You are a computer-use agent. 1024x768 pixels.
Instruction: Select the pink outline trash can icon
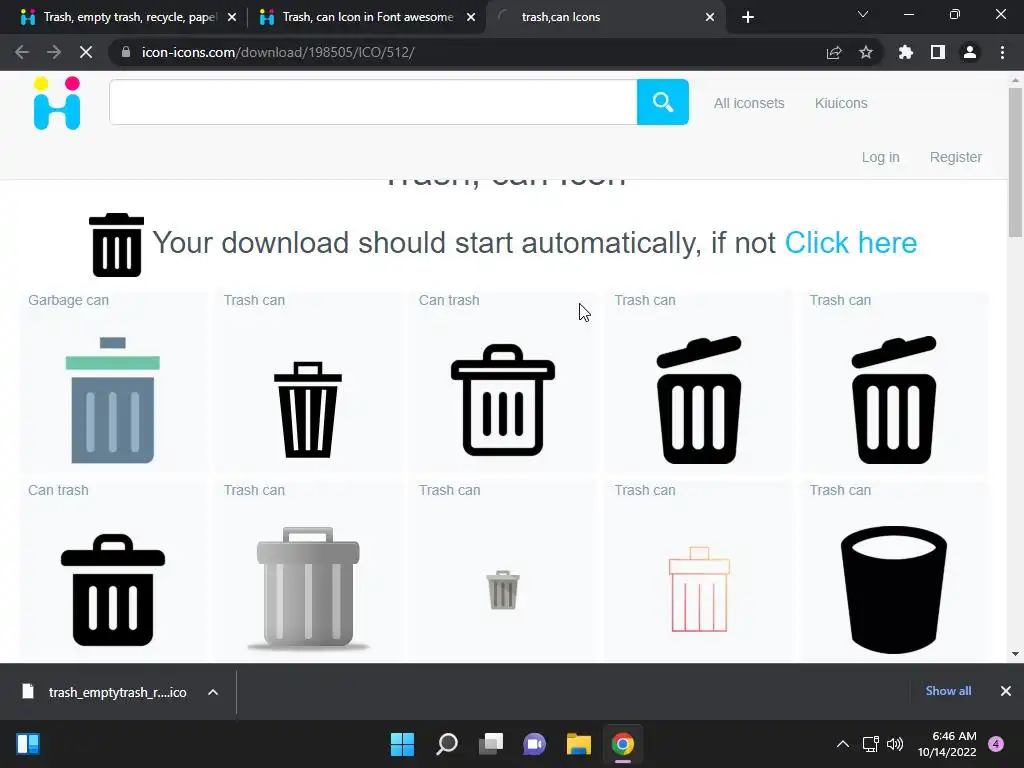pos(699,589)
